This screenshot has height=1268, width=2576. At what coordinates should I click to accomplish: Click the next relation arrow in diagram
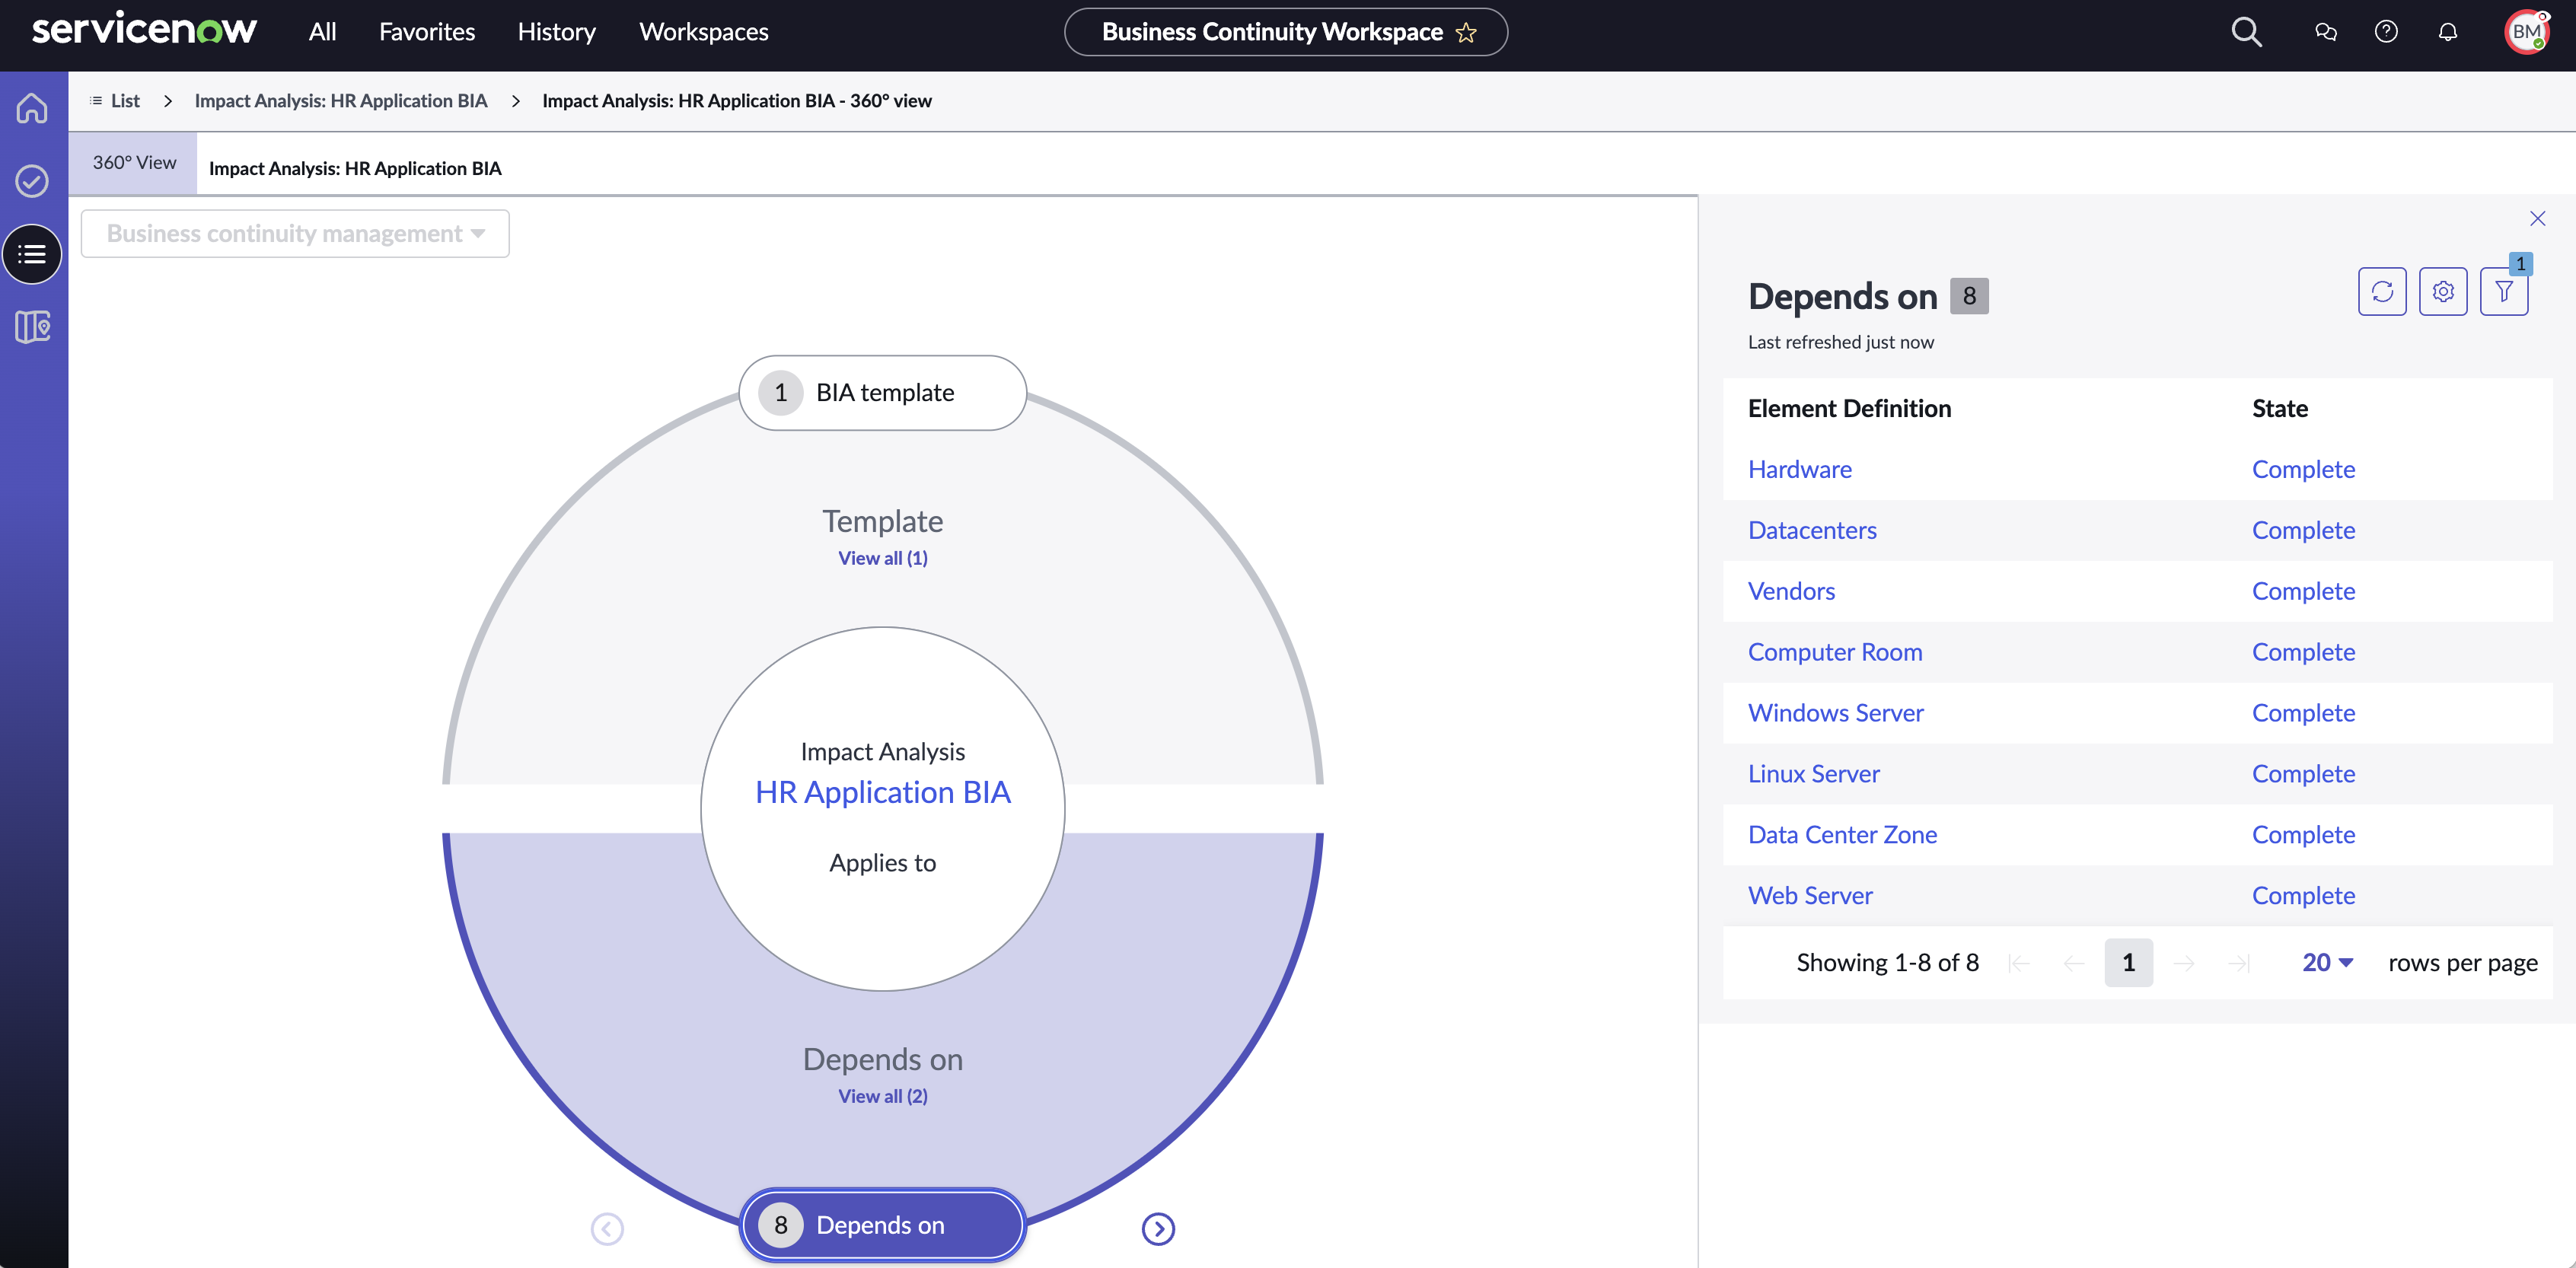coord(1158,1228)
